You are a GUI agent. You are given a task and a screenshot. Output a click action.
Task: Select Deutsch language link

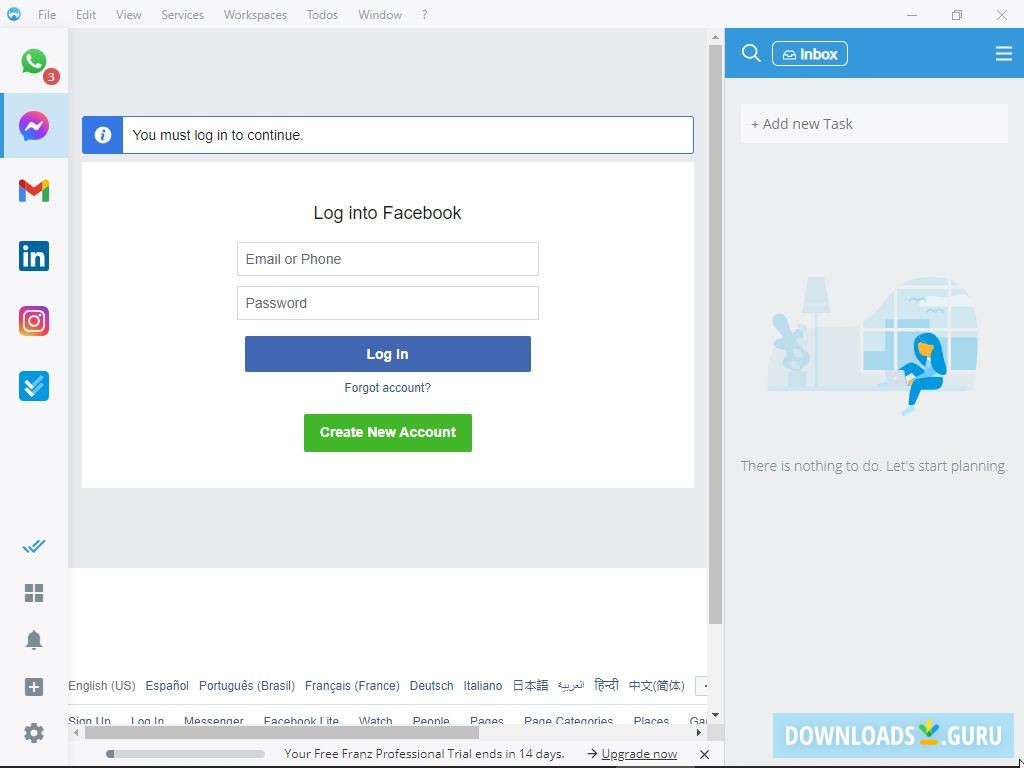(x=432, y=686)
